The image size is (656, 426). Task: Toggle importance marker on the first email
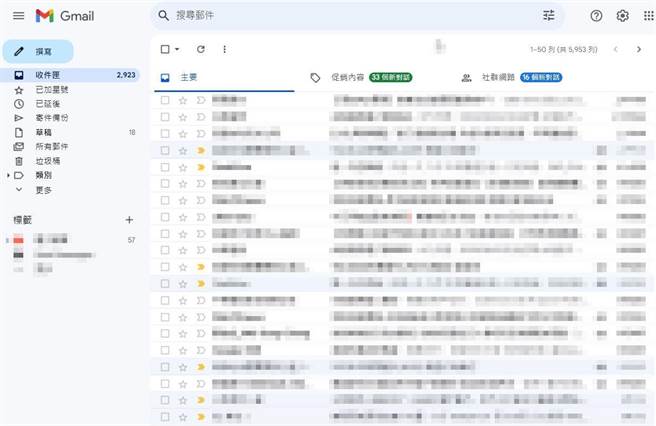tap(201, 100)
